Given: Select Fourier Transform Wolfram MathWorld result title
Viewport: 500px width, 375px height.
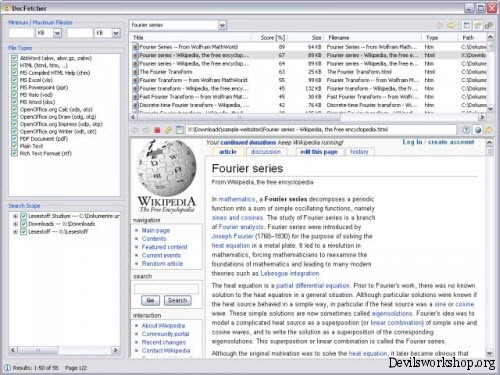Looking at the screenshot, I should point(193,80).
